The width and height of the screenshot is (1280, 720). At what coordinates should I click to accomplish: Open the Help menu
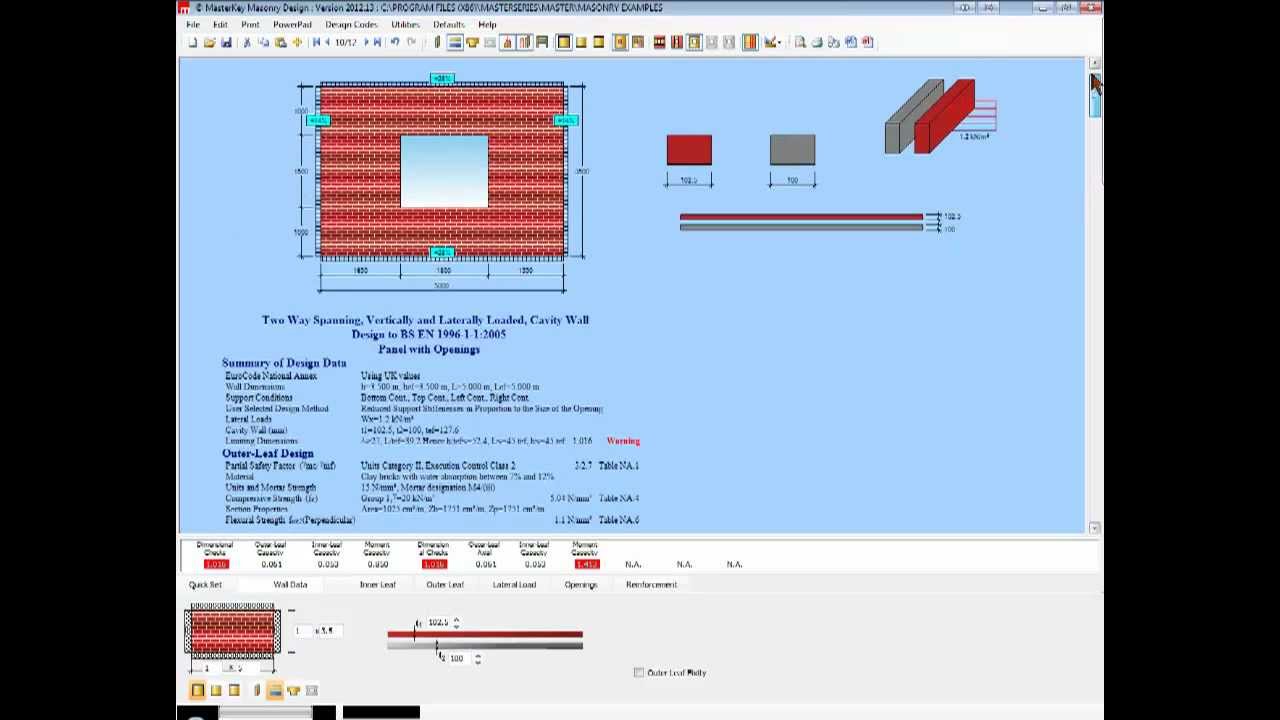(x=487, y=24)
